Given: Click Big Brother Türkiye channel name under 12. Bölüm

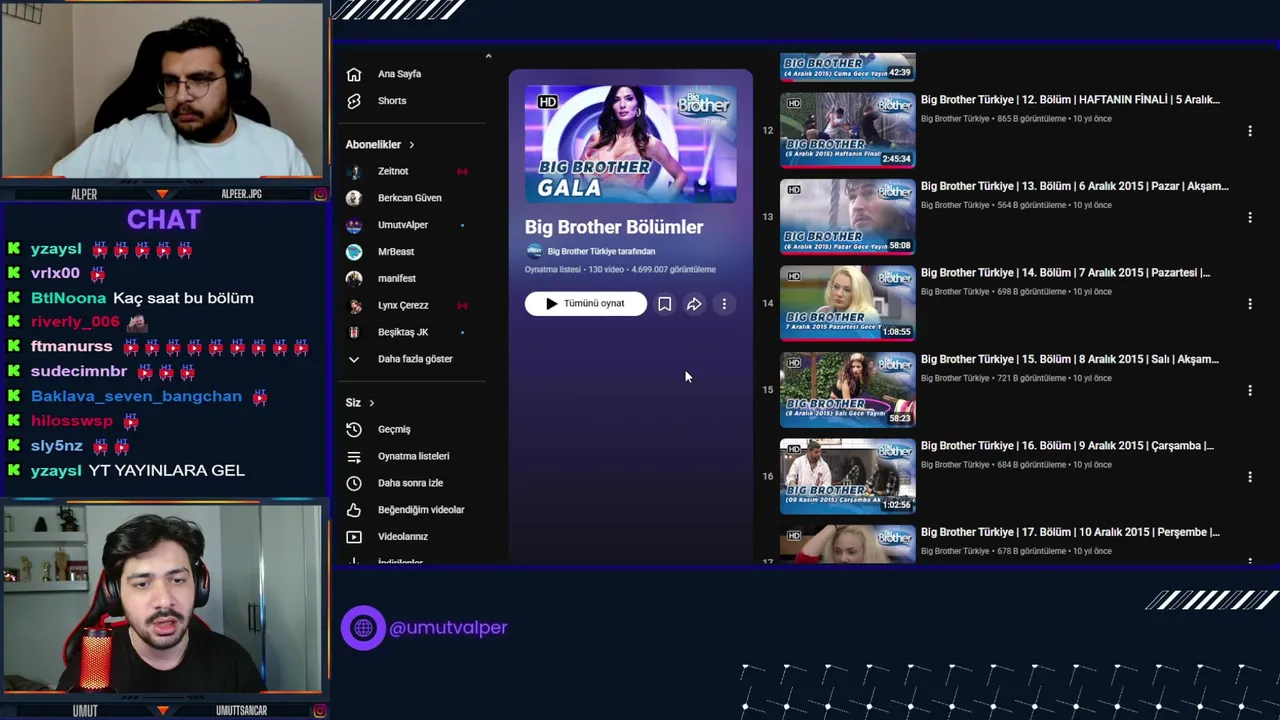Looking at the screenshot, I should point(955,119).
